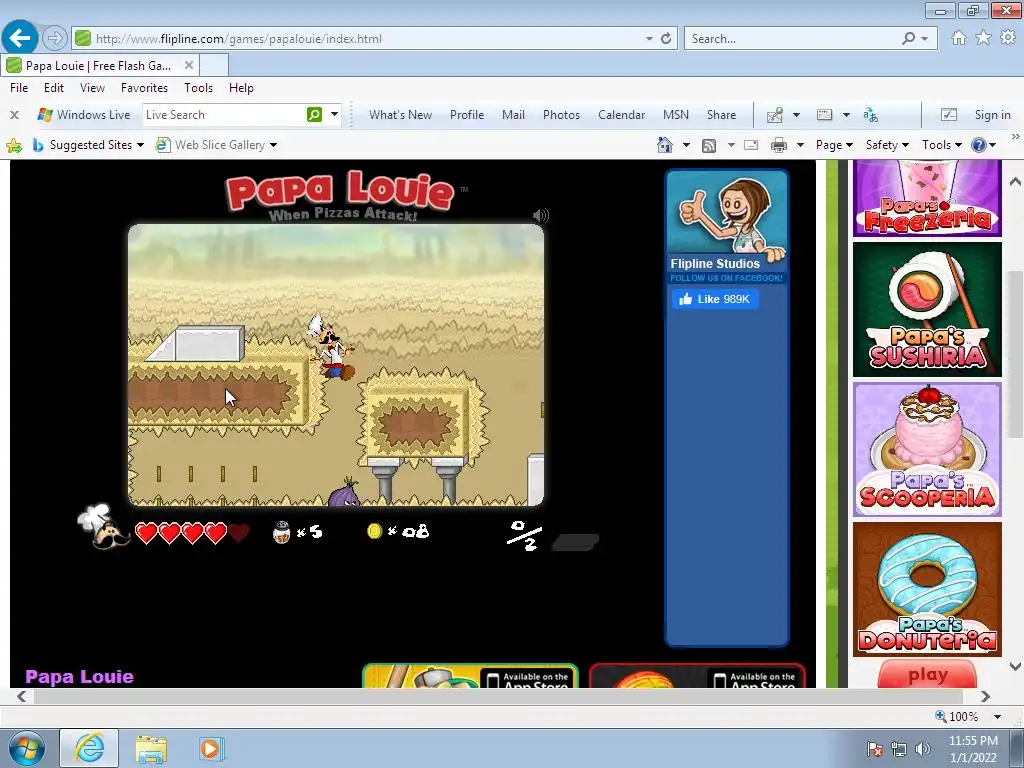Open the Home icon at top right
Screen dimensions: 1024x768
pos(959,38)
